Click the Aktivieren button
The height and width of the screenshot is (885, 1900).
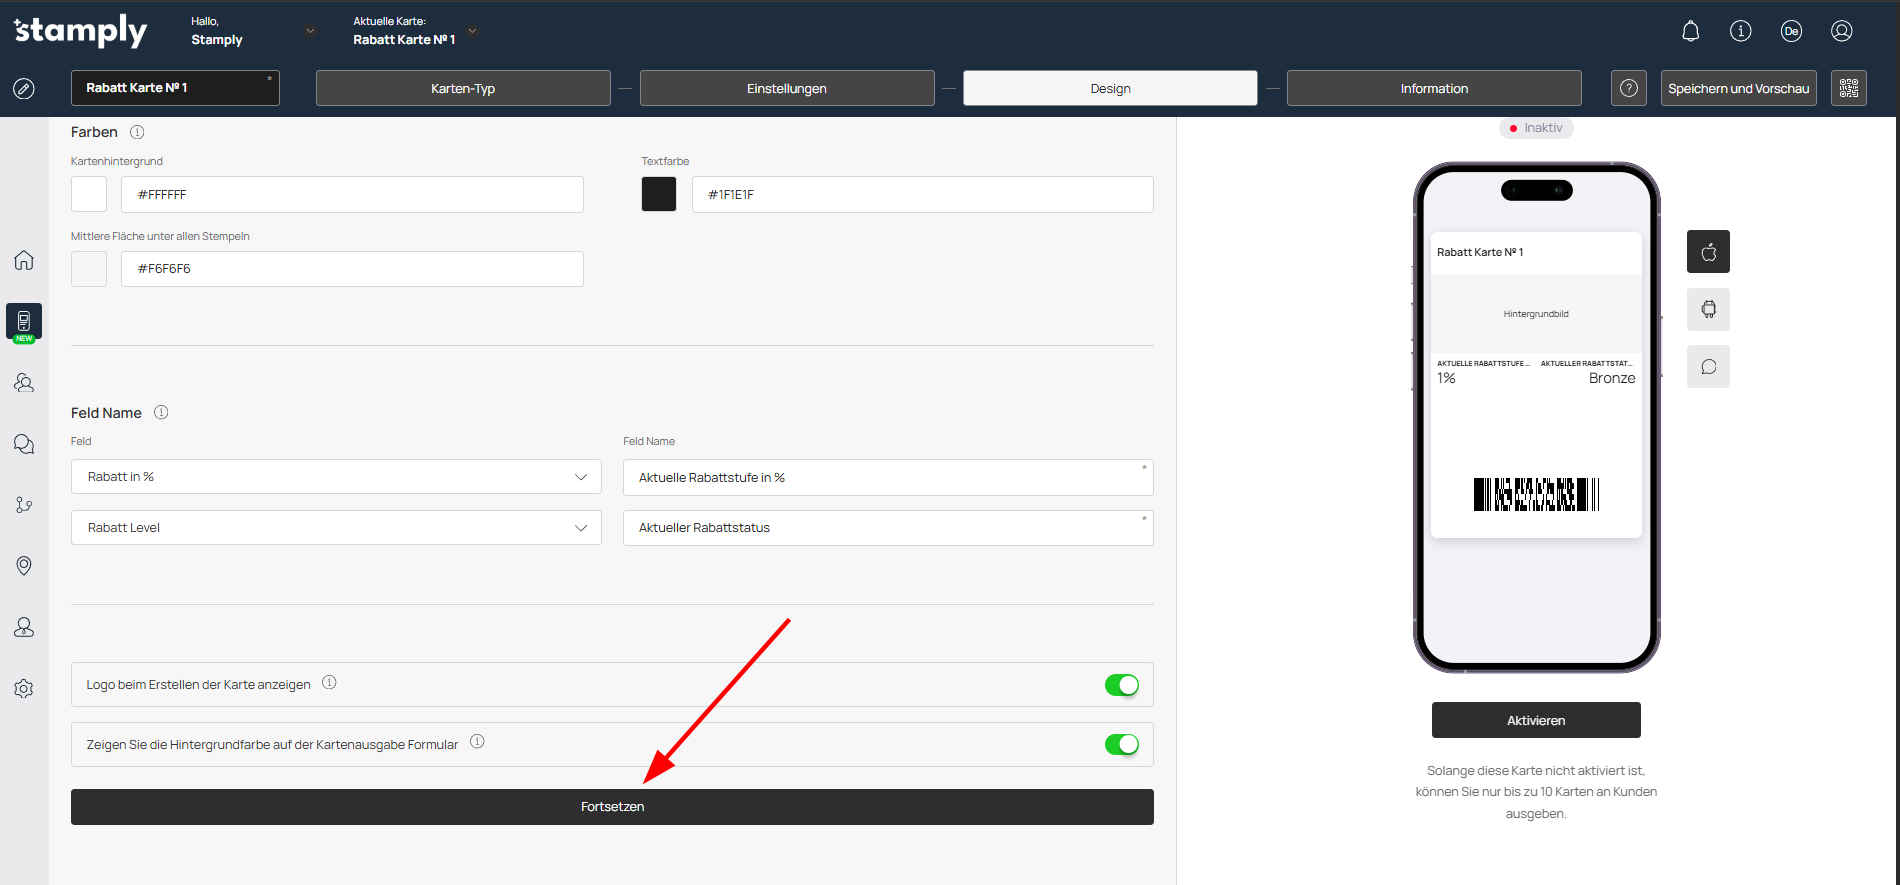1535,720
